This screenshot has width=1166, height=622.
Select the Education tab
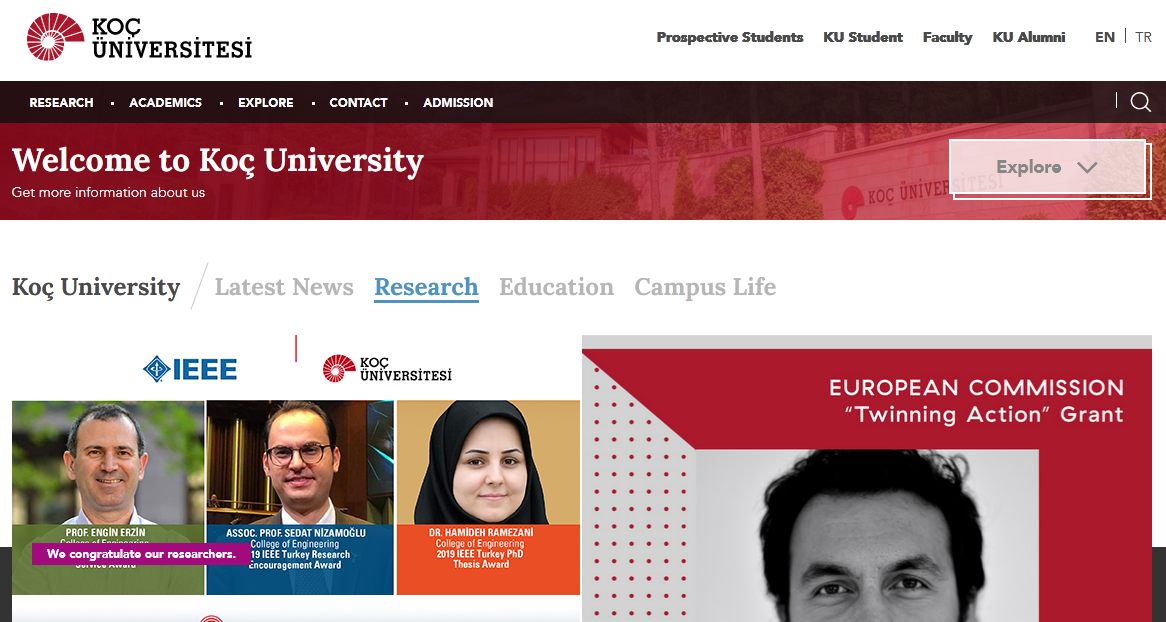pyautogui.click(x=556, y=286)
